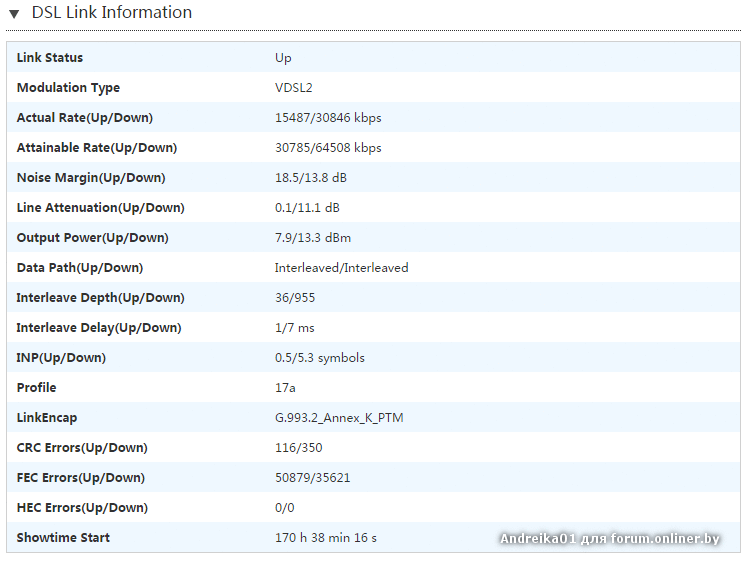This screenshot has height=562, width=742.
Task: Click the FEC Errors value 50879/35621
Action: [312, 478]
